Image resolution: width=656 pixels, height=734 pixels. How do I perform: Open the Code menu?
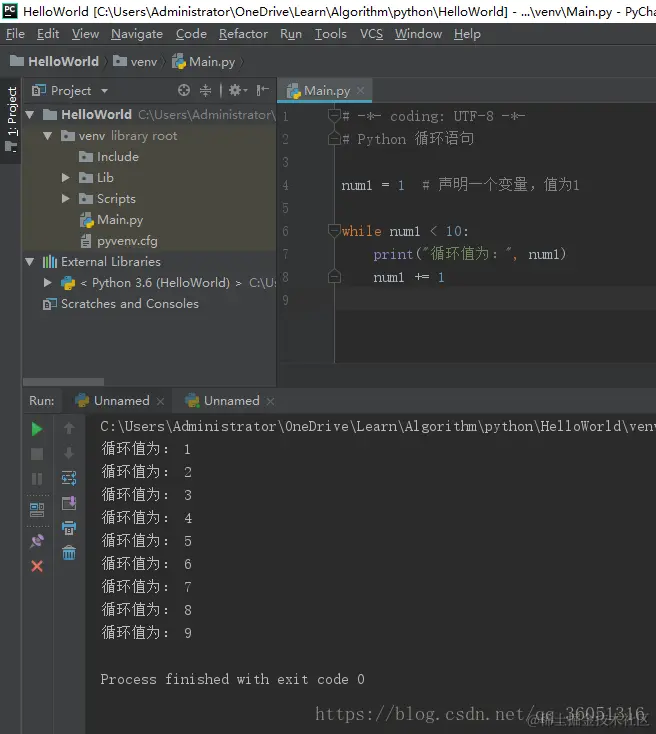pos(191,34)
